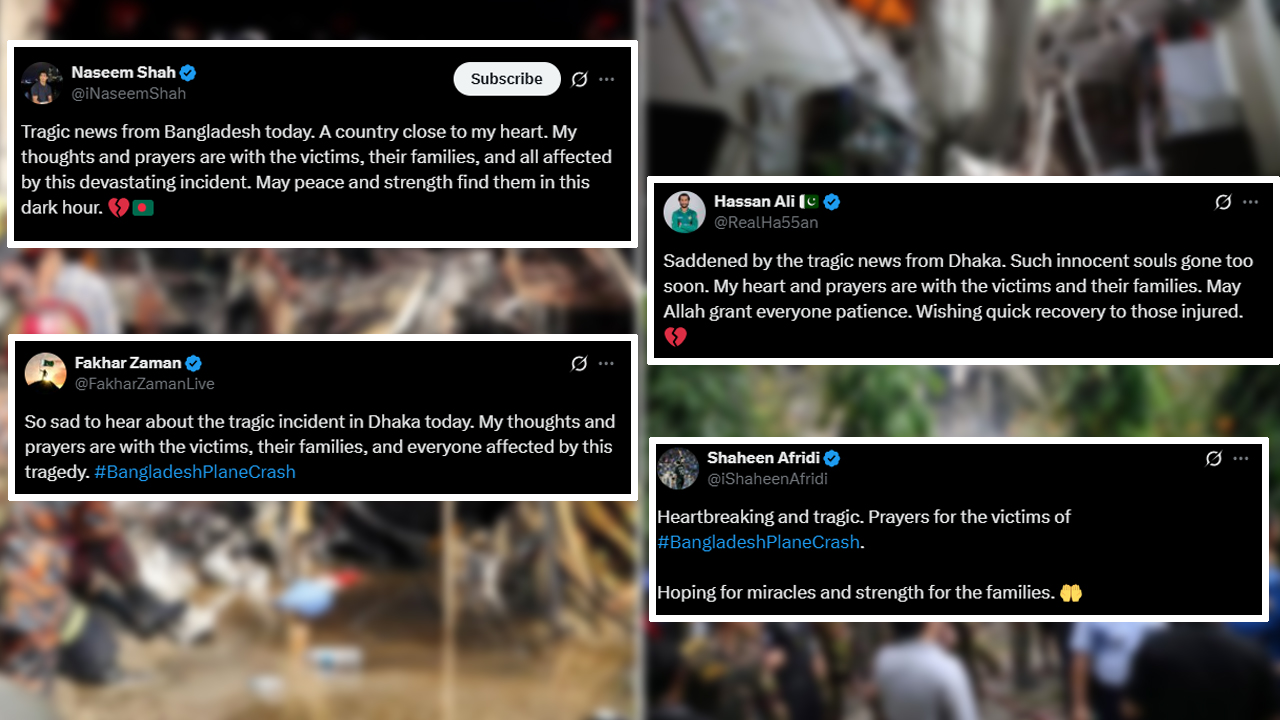Click the Subscribe button on Naseem Shah's tweet

(507, 79)
